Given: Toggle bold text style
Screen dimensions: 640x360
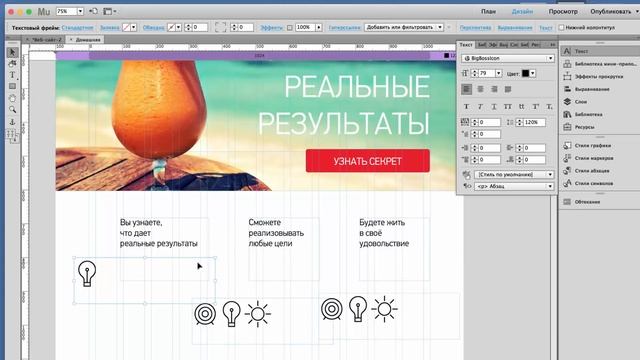Looking at the screenshot, I should click(466, 107).
